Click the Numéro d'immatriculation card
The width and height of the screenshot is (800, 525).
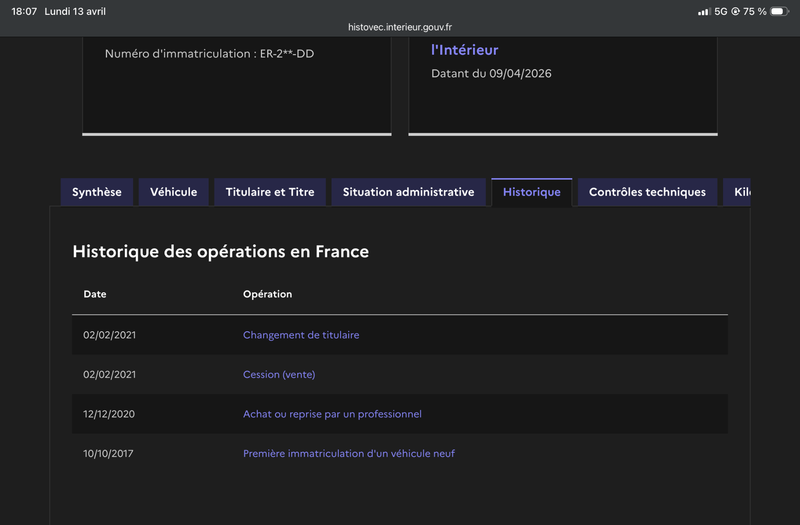click(x=237, y=86)
